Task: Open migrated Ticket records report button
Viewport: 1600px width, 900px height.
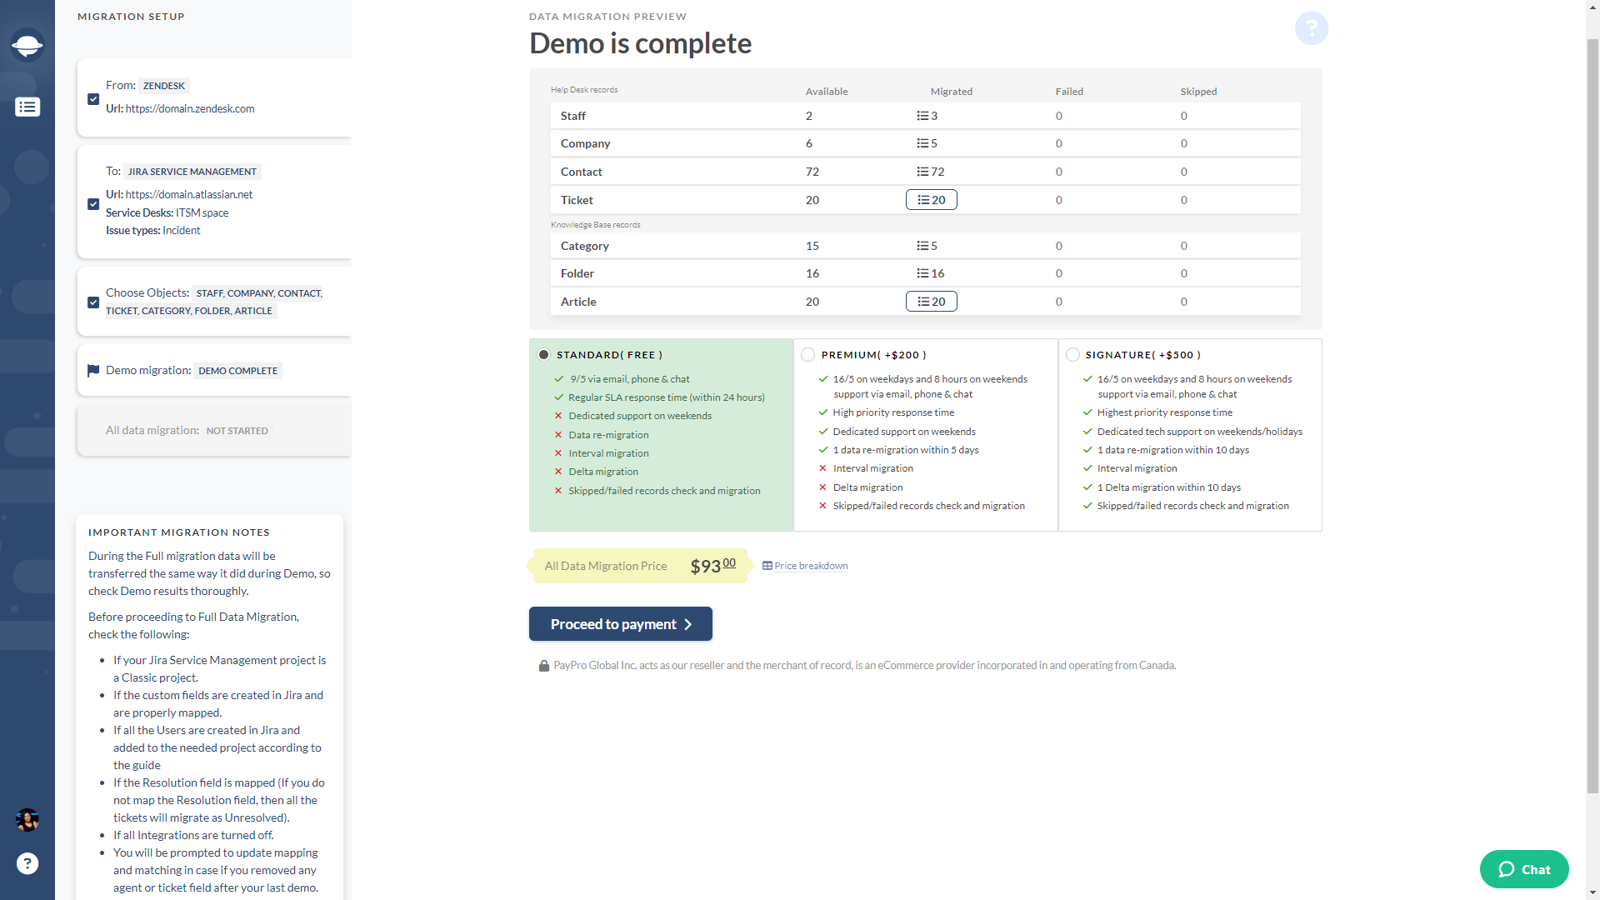Action: pos(931,200)
